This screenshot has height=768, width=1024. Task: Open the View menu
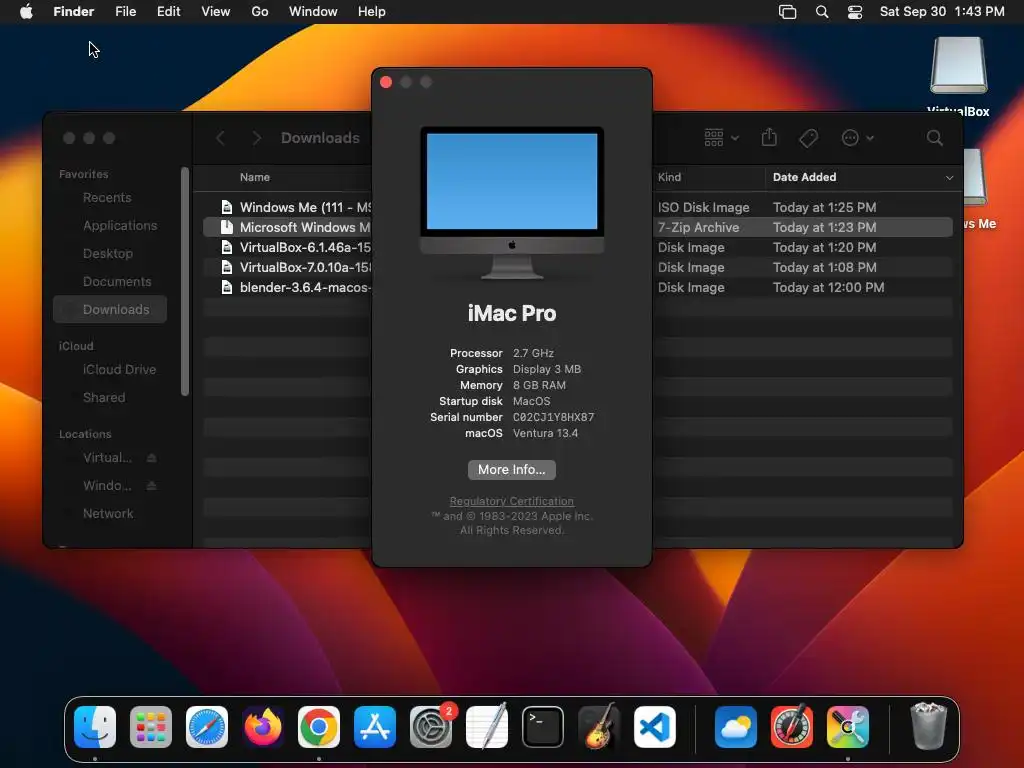click(x=216, y=12)
